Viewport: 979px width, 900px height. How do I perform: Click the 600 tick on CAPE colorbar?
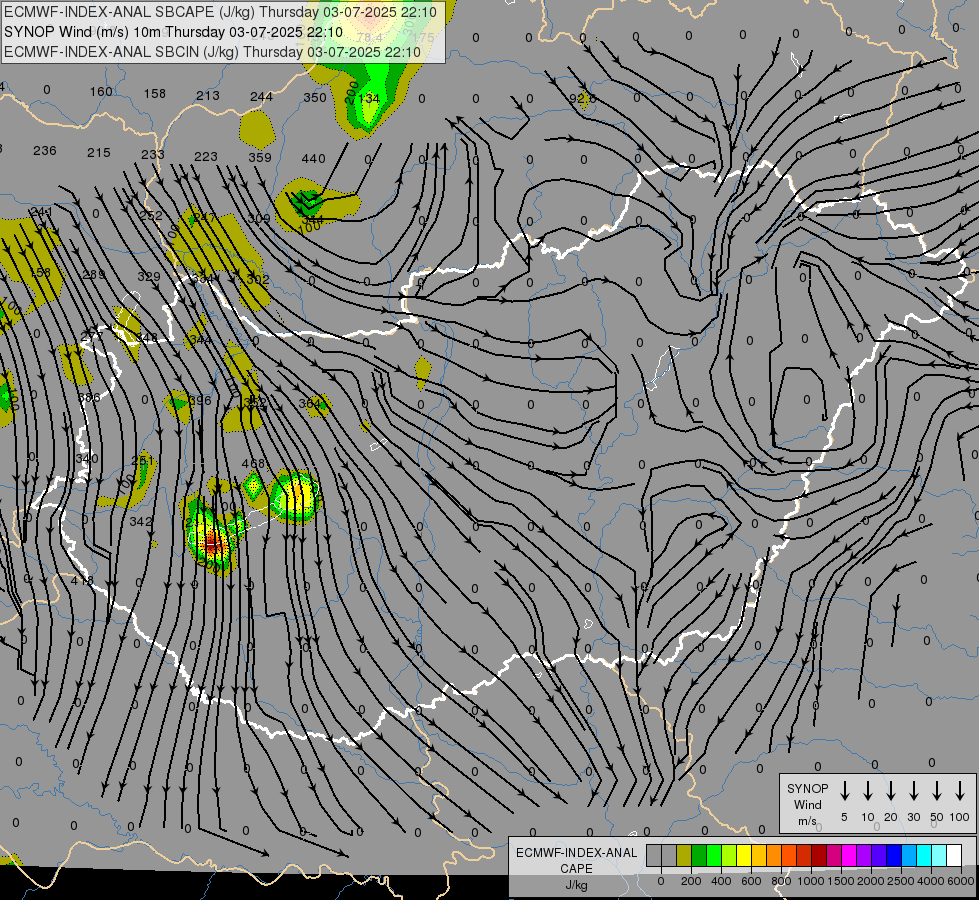click(751, 881)
